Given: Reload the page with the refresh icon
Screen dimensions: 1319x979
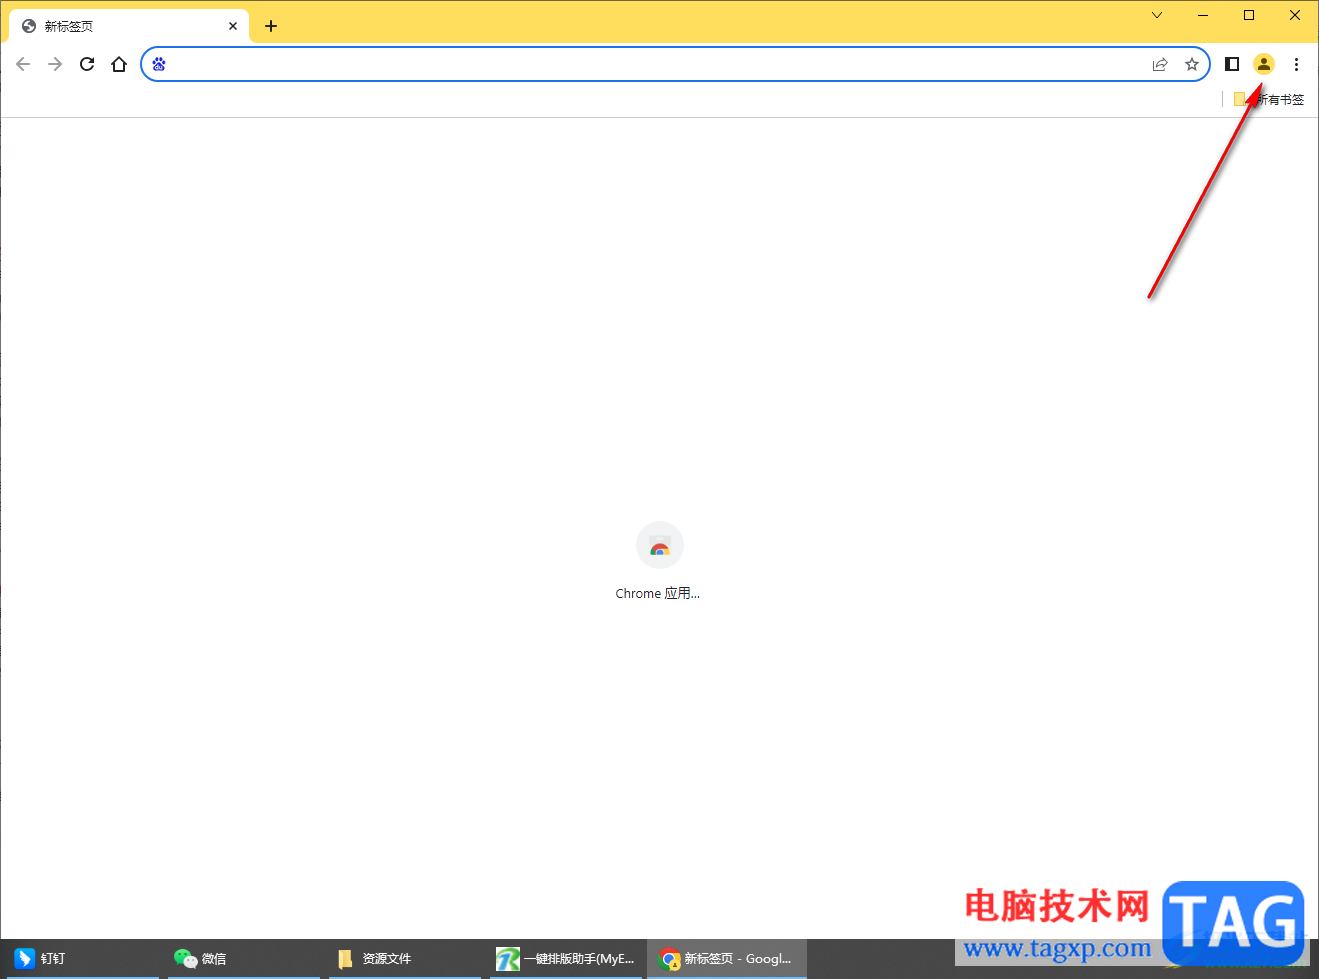Looking at the screenshot, I should coord(87,63).
